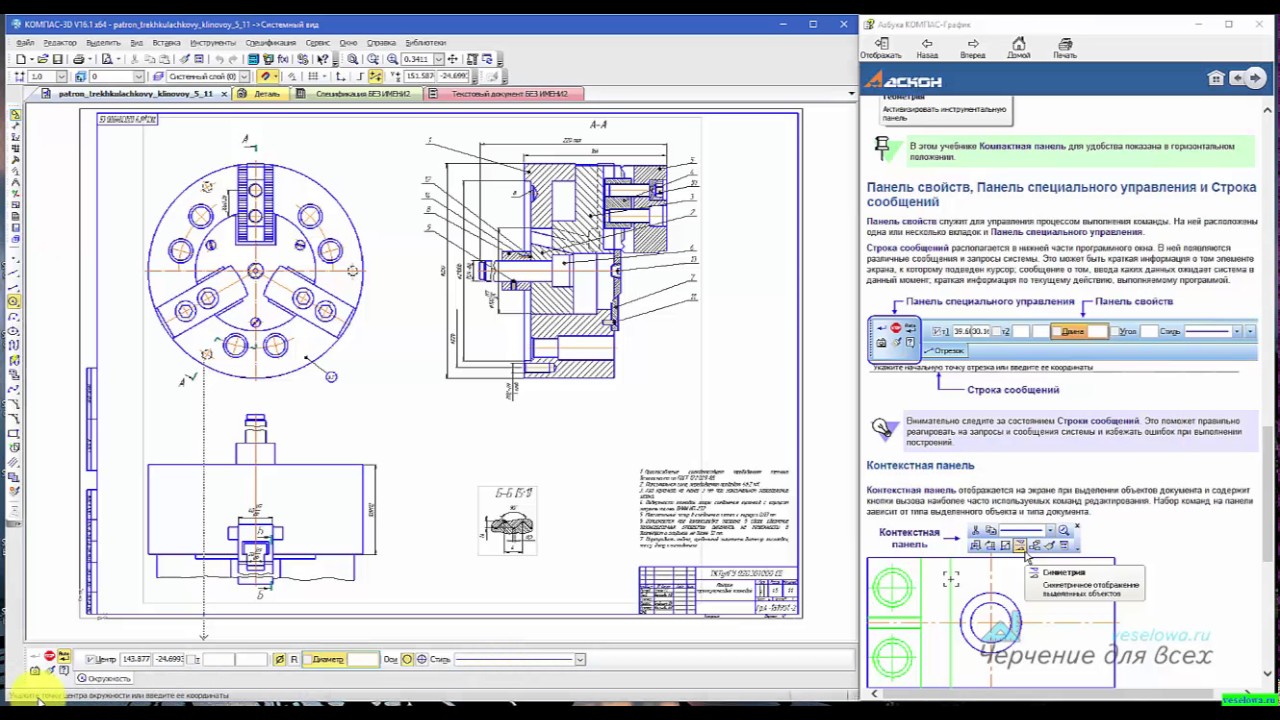Undo last action arrow
The width and height of the screenshot is (1280, 720).
219,59
